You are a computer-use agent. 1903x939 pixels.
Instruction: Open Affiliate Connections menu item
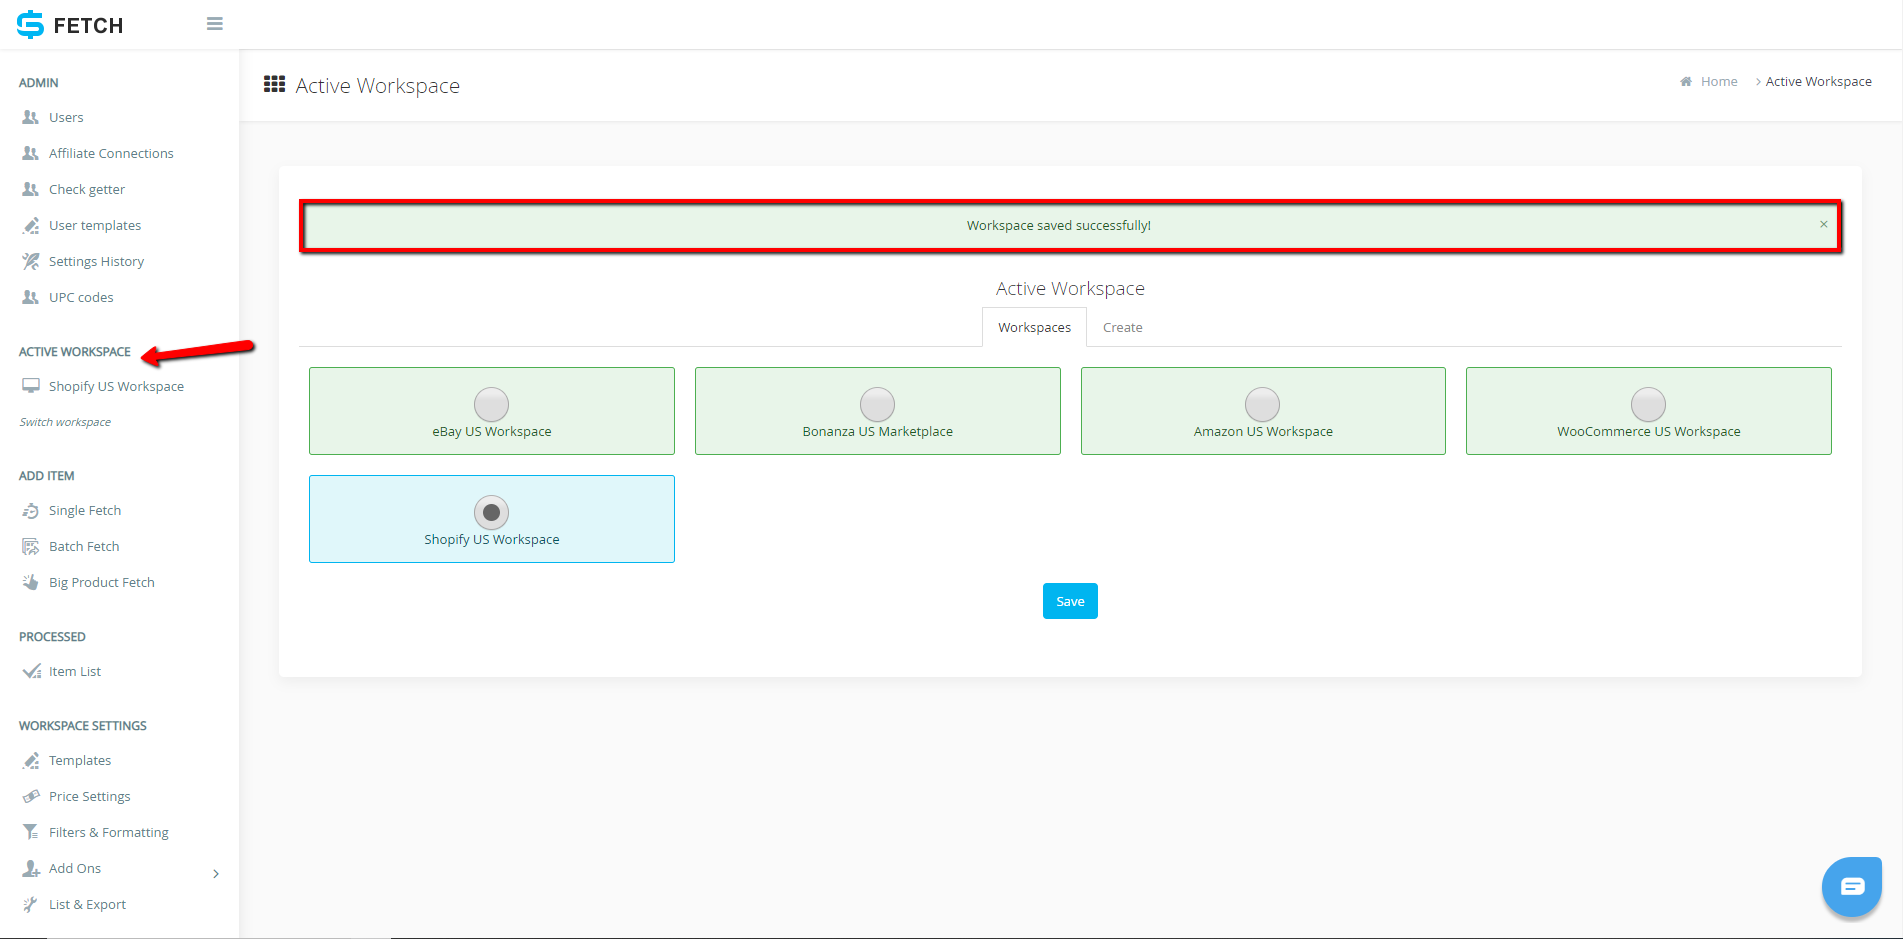click(x=111, y=153)
